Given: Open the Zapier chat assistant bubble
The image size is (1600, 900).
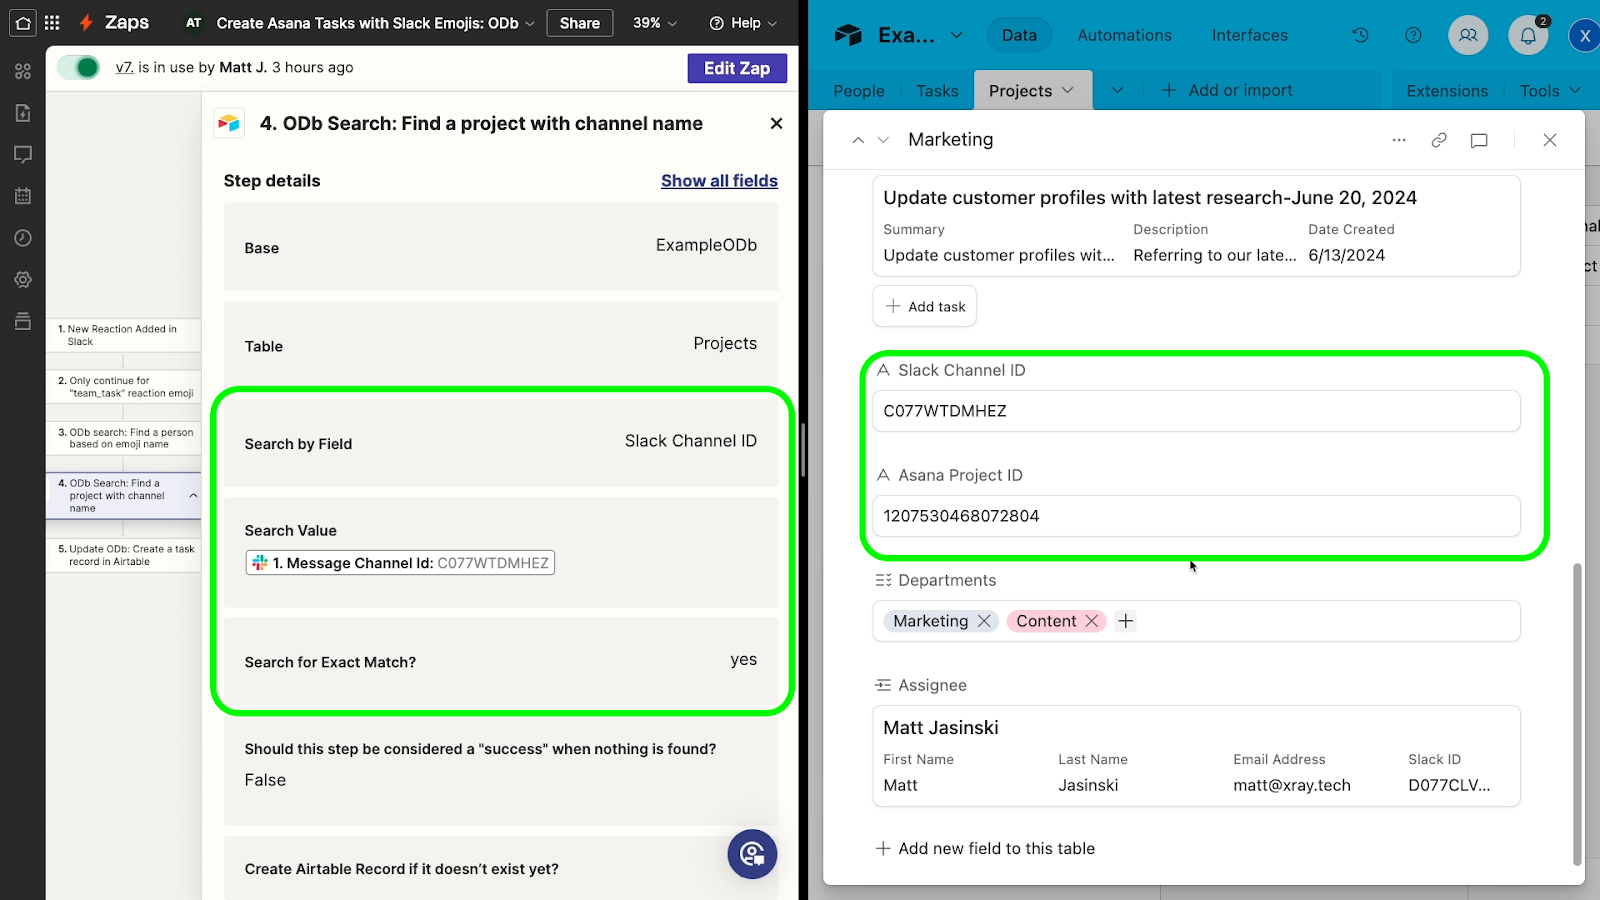Looking at the screenshot, I should point(752,854).
